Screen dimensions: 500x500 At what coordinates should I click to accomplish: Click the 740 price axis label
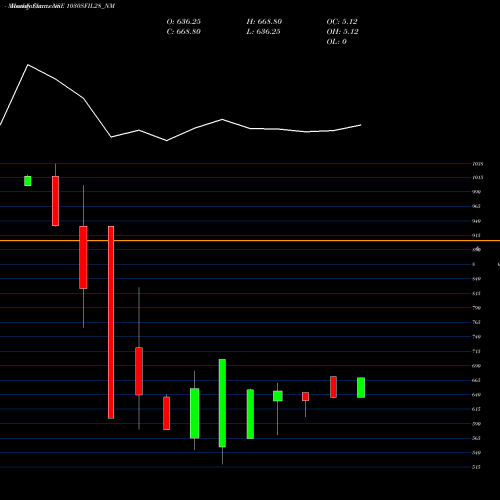pyautogui.click(x=477, y=337)
